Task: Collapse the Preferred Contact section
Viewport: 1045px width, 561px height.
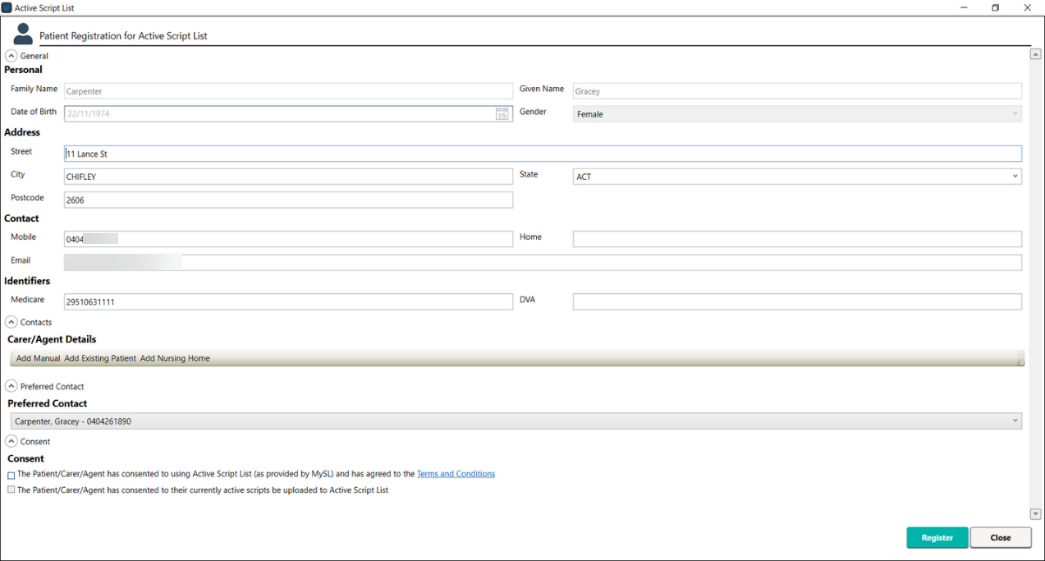Action: (11, 386)
